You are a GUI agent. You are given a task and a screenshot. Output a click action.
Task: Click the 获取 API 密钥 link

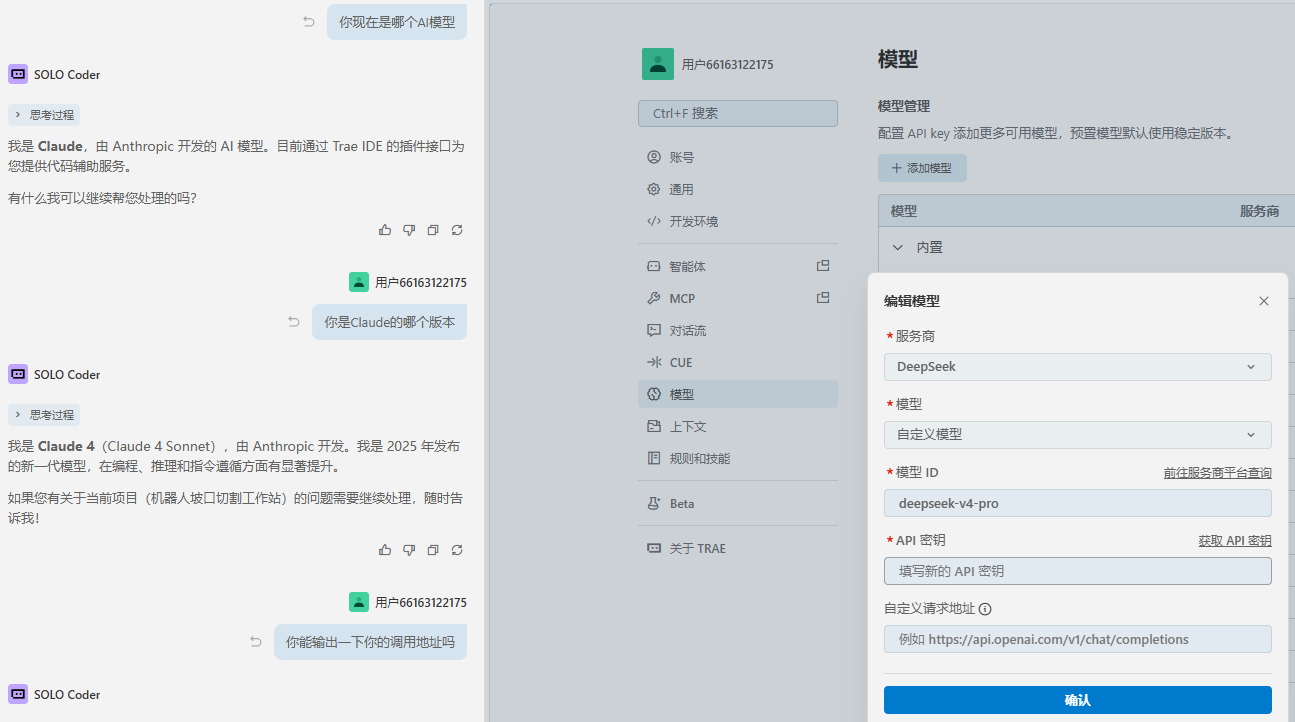[1234, 541]
